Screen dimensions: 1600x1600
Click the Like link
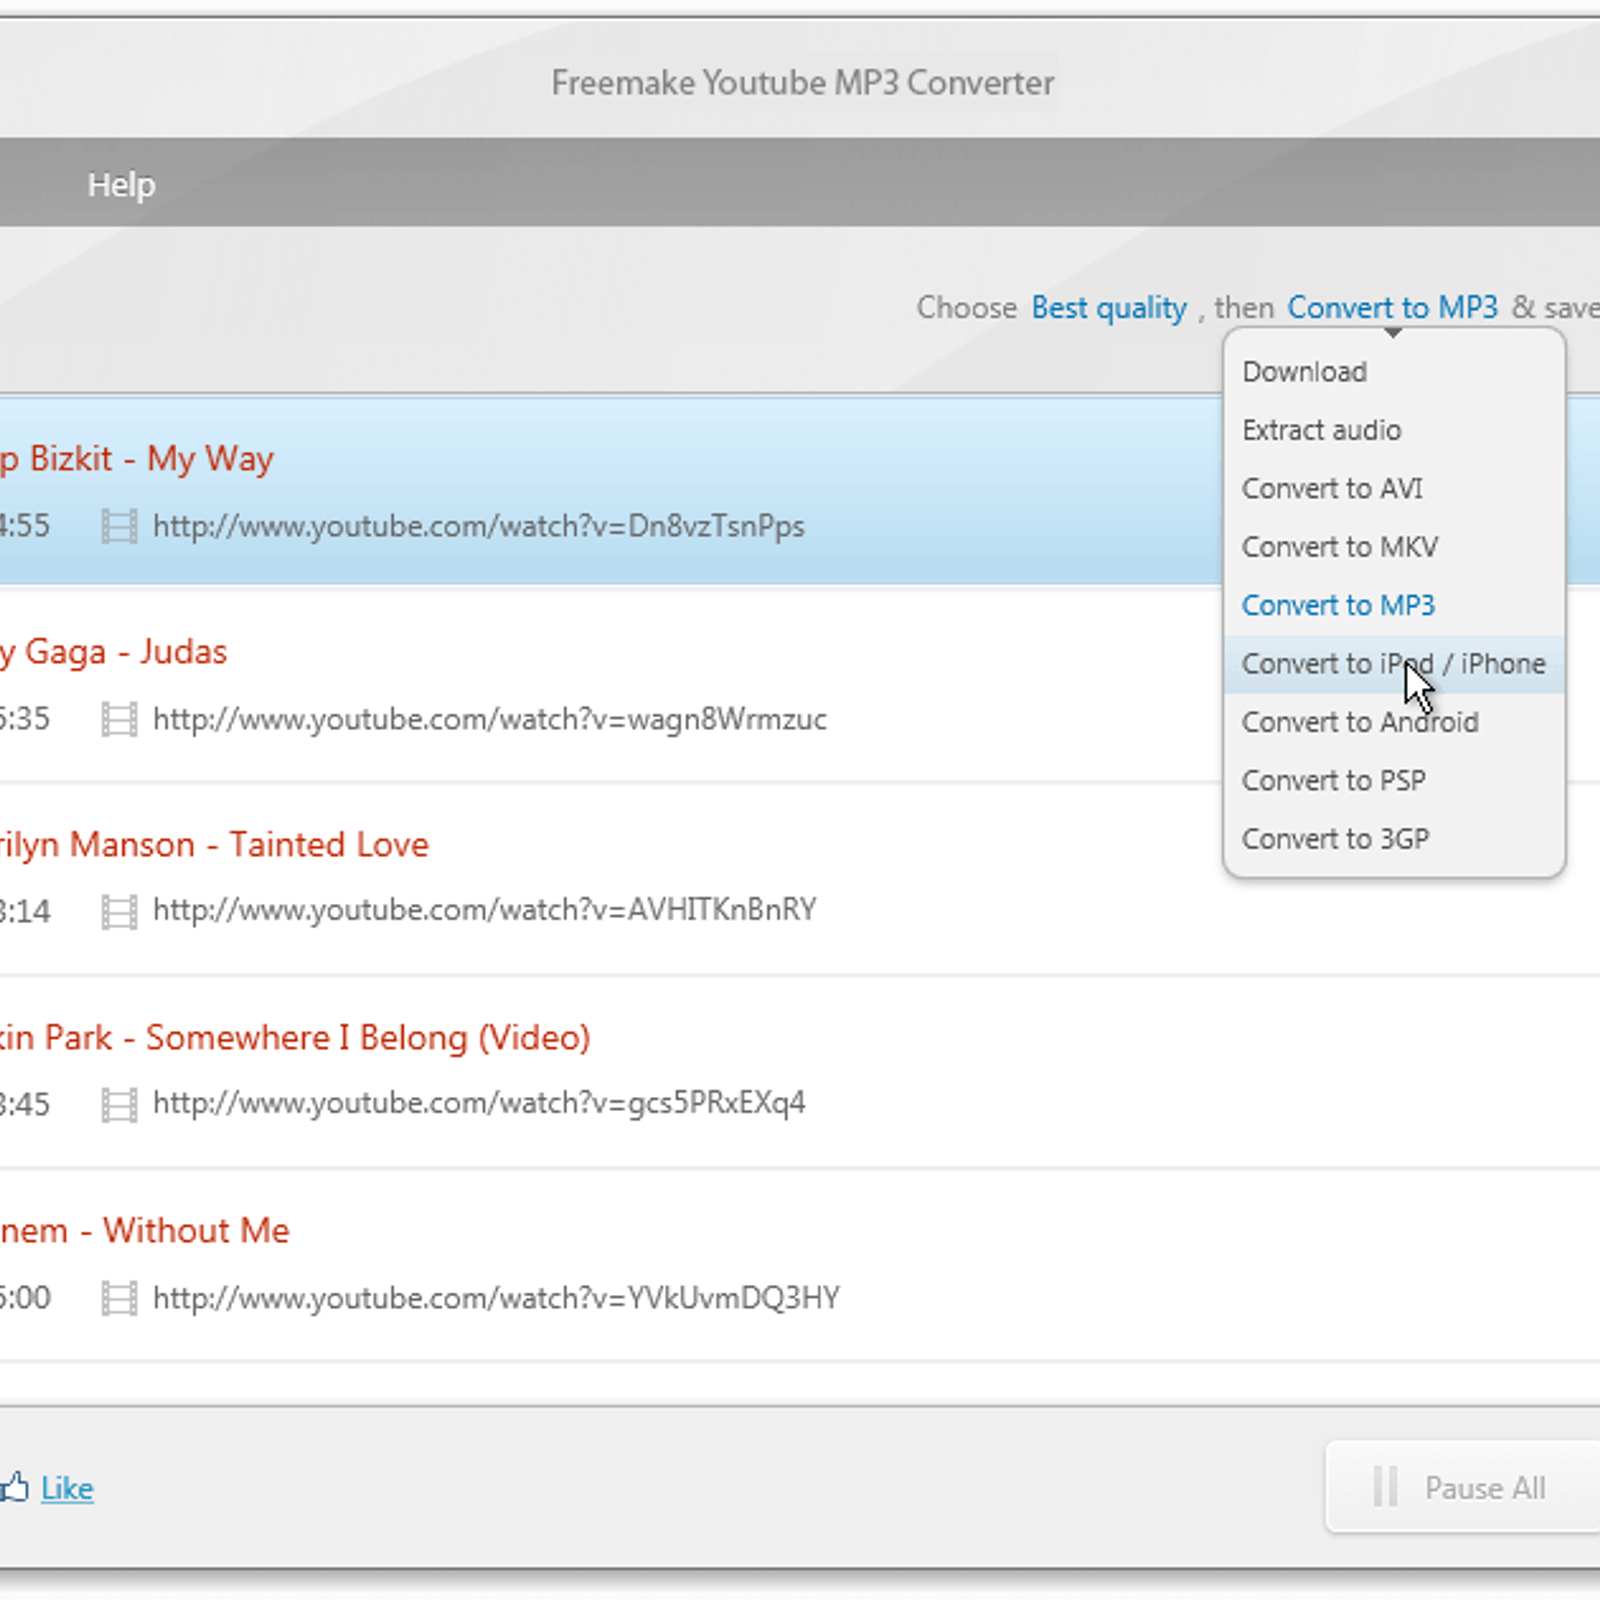pyautogui.click(x=67, y=1489)
